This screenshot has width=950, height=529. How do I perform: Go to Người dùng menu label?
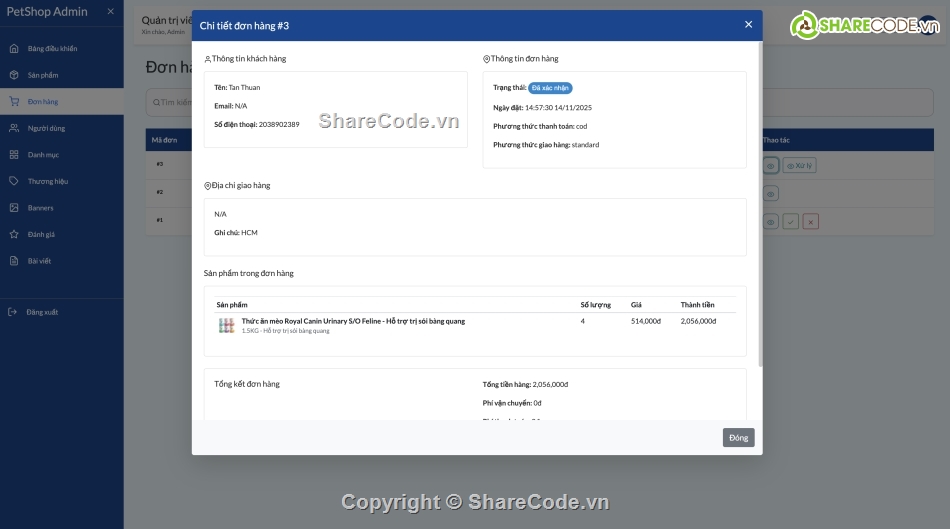tap(46, 128)
